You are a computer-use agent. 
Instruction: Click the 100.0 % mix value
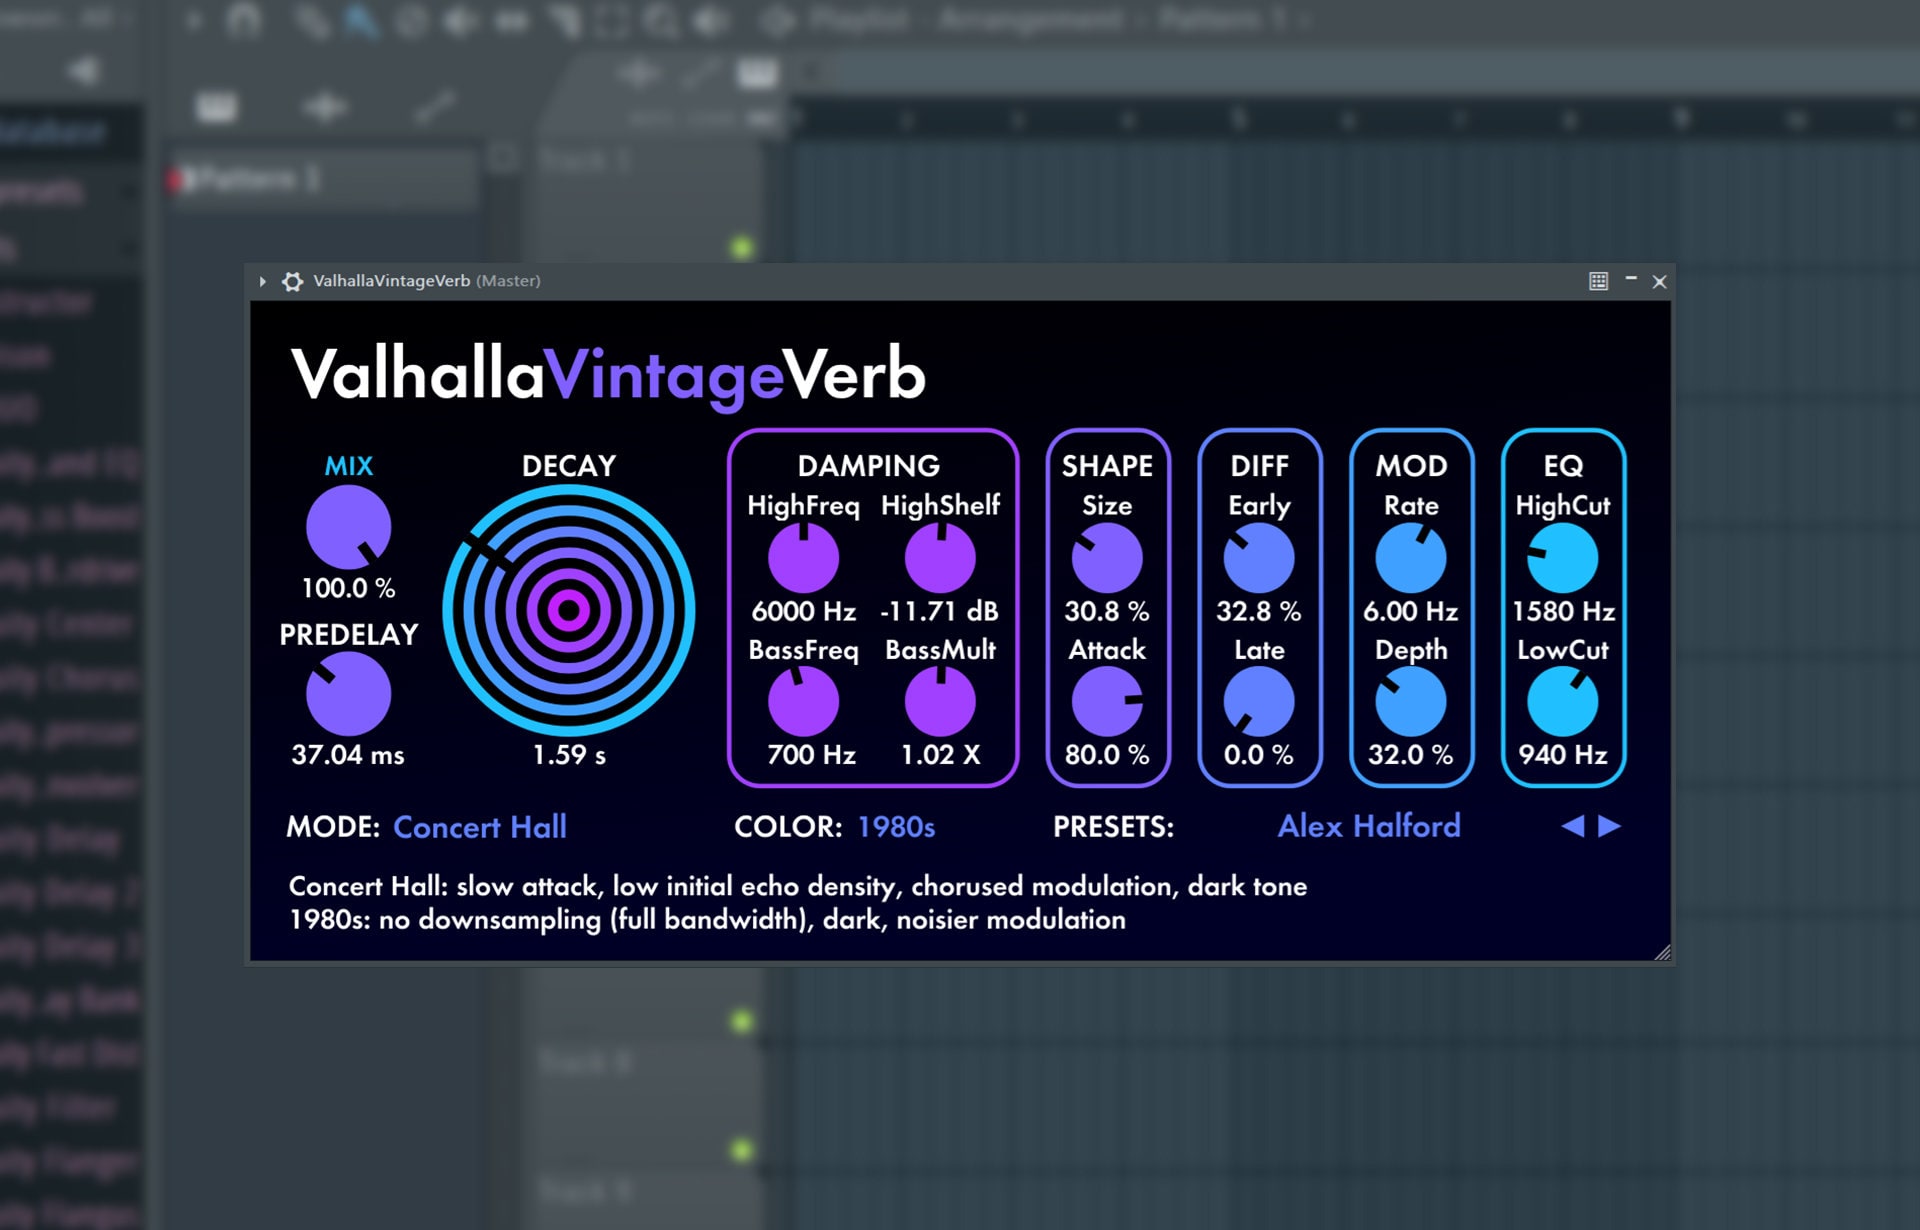click(348, 588)
